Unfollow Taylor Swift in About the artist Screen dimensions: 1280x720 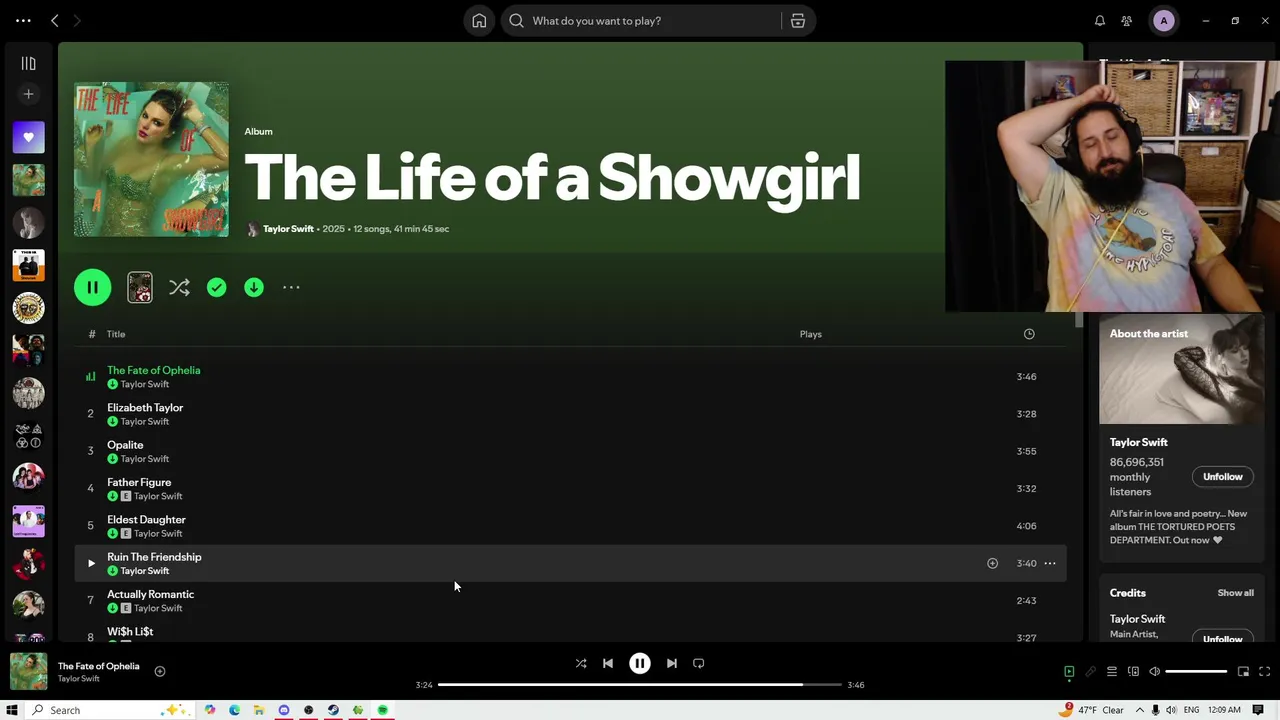(x=1222, y=477)
